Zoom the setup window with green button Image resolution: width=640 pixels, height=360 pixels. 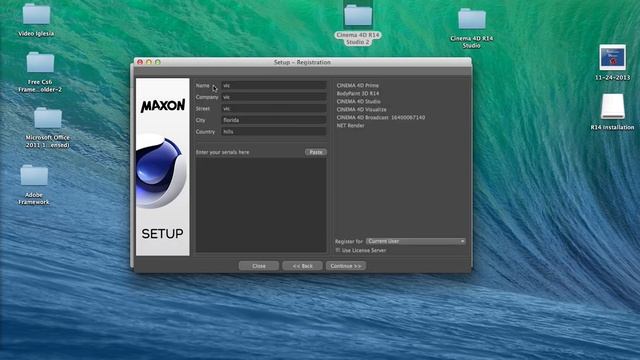pyautogui.click(x=158, y=62)
